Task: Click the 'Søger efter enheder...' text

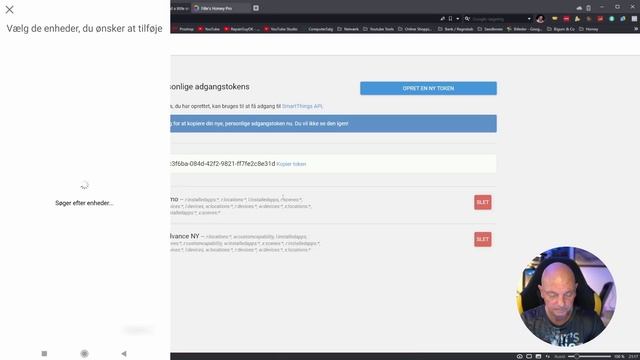Action: [x=84, y=203]
